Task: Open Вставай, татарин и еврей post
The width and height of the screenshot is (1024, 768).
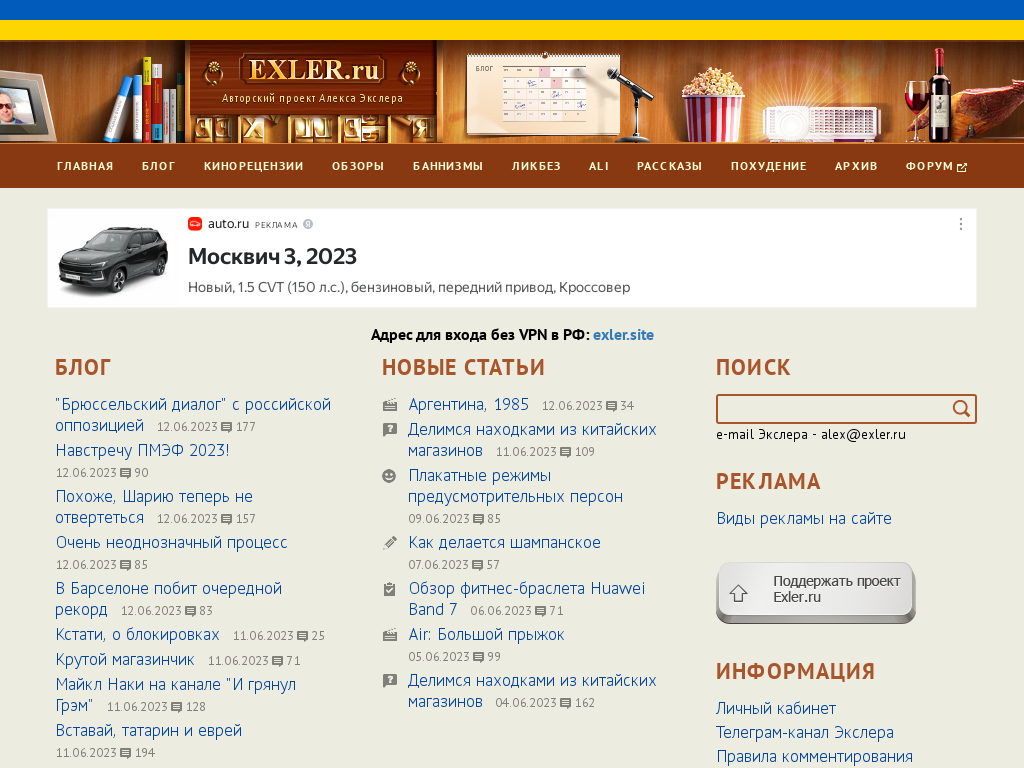Action: click(x=148, y=731)
